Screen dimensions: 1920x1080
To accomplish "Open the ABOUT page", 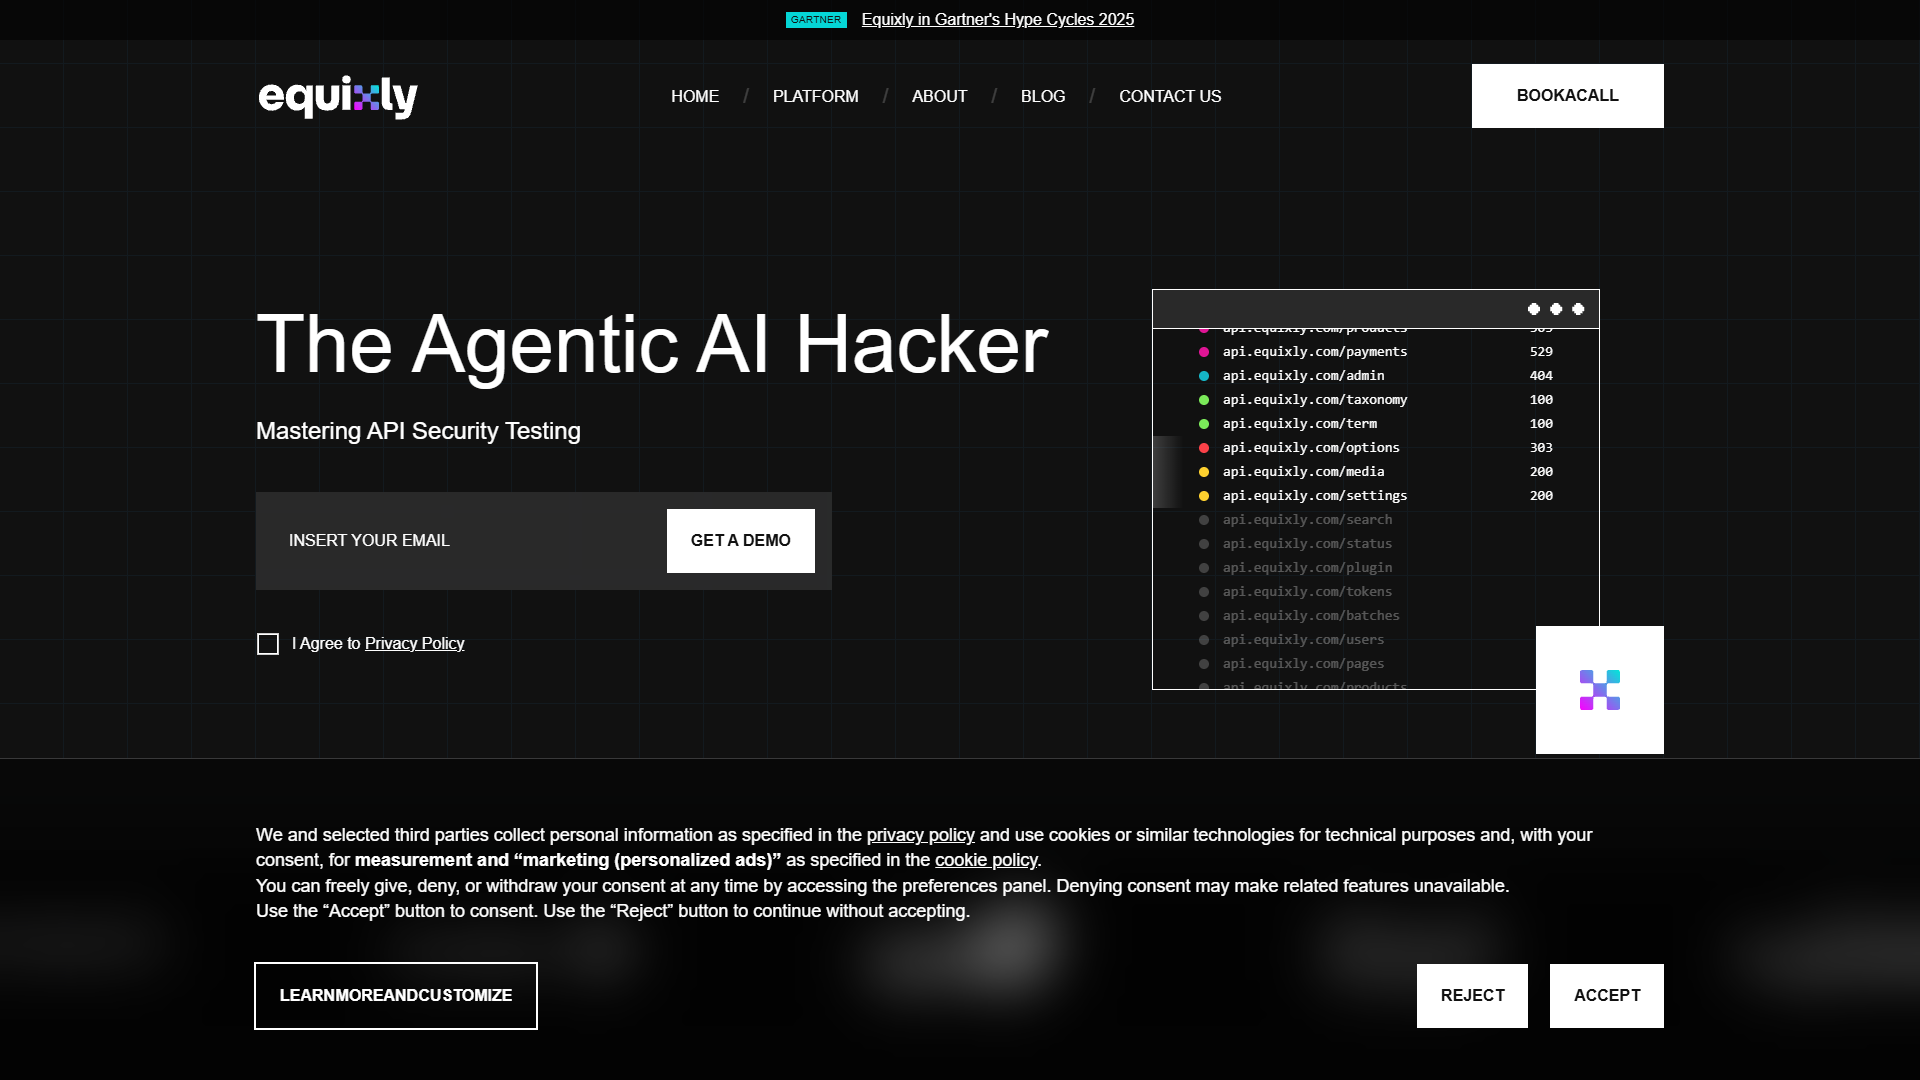I will click(x=939, y=96).
